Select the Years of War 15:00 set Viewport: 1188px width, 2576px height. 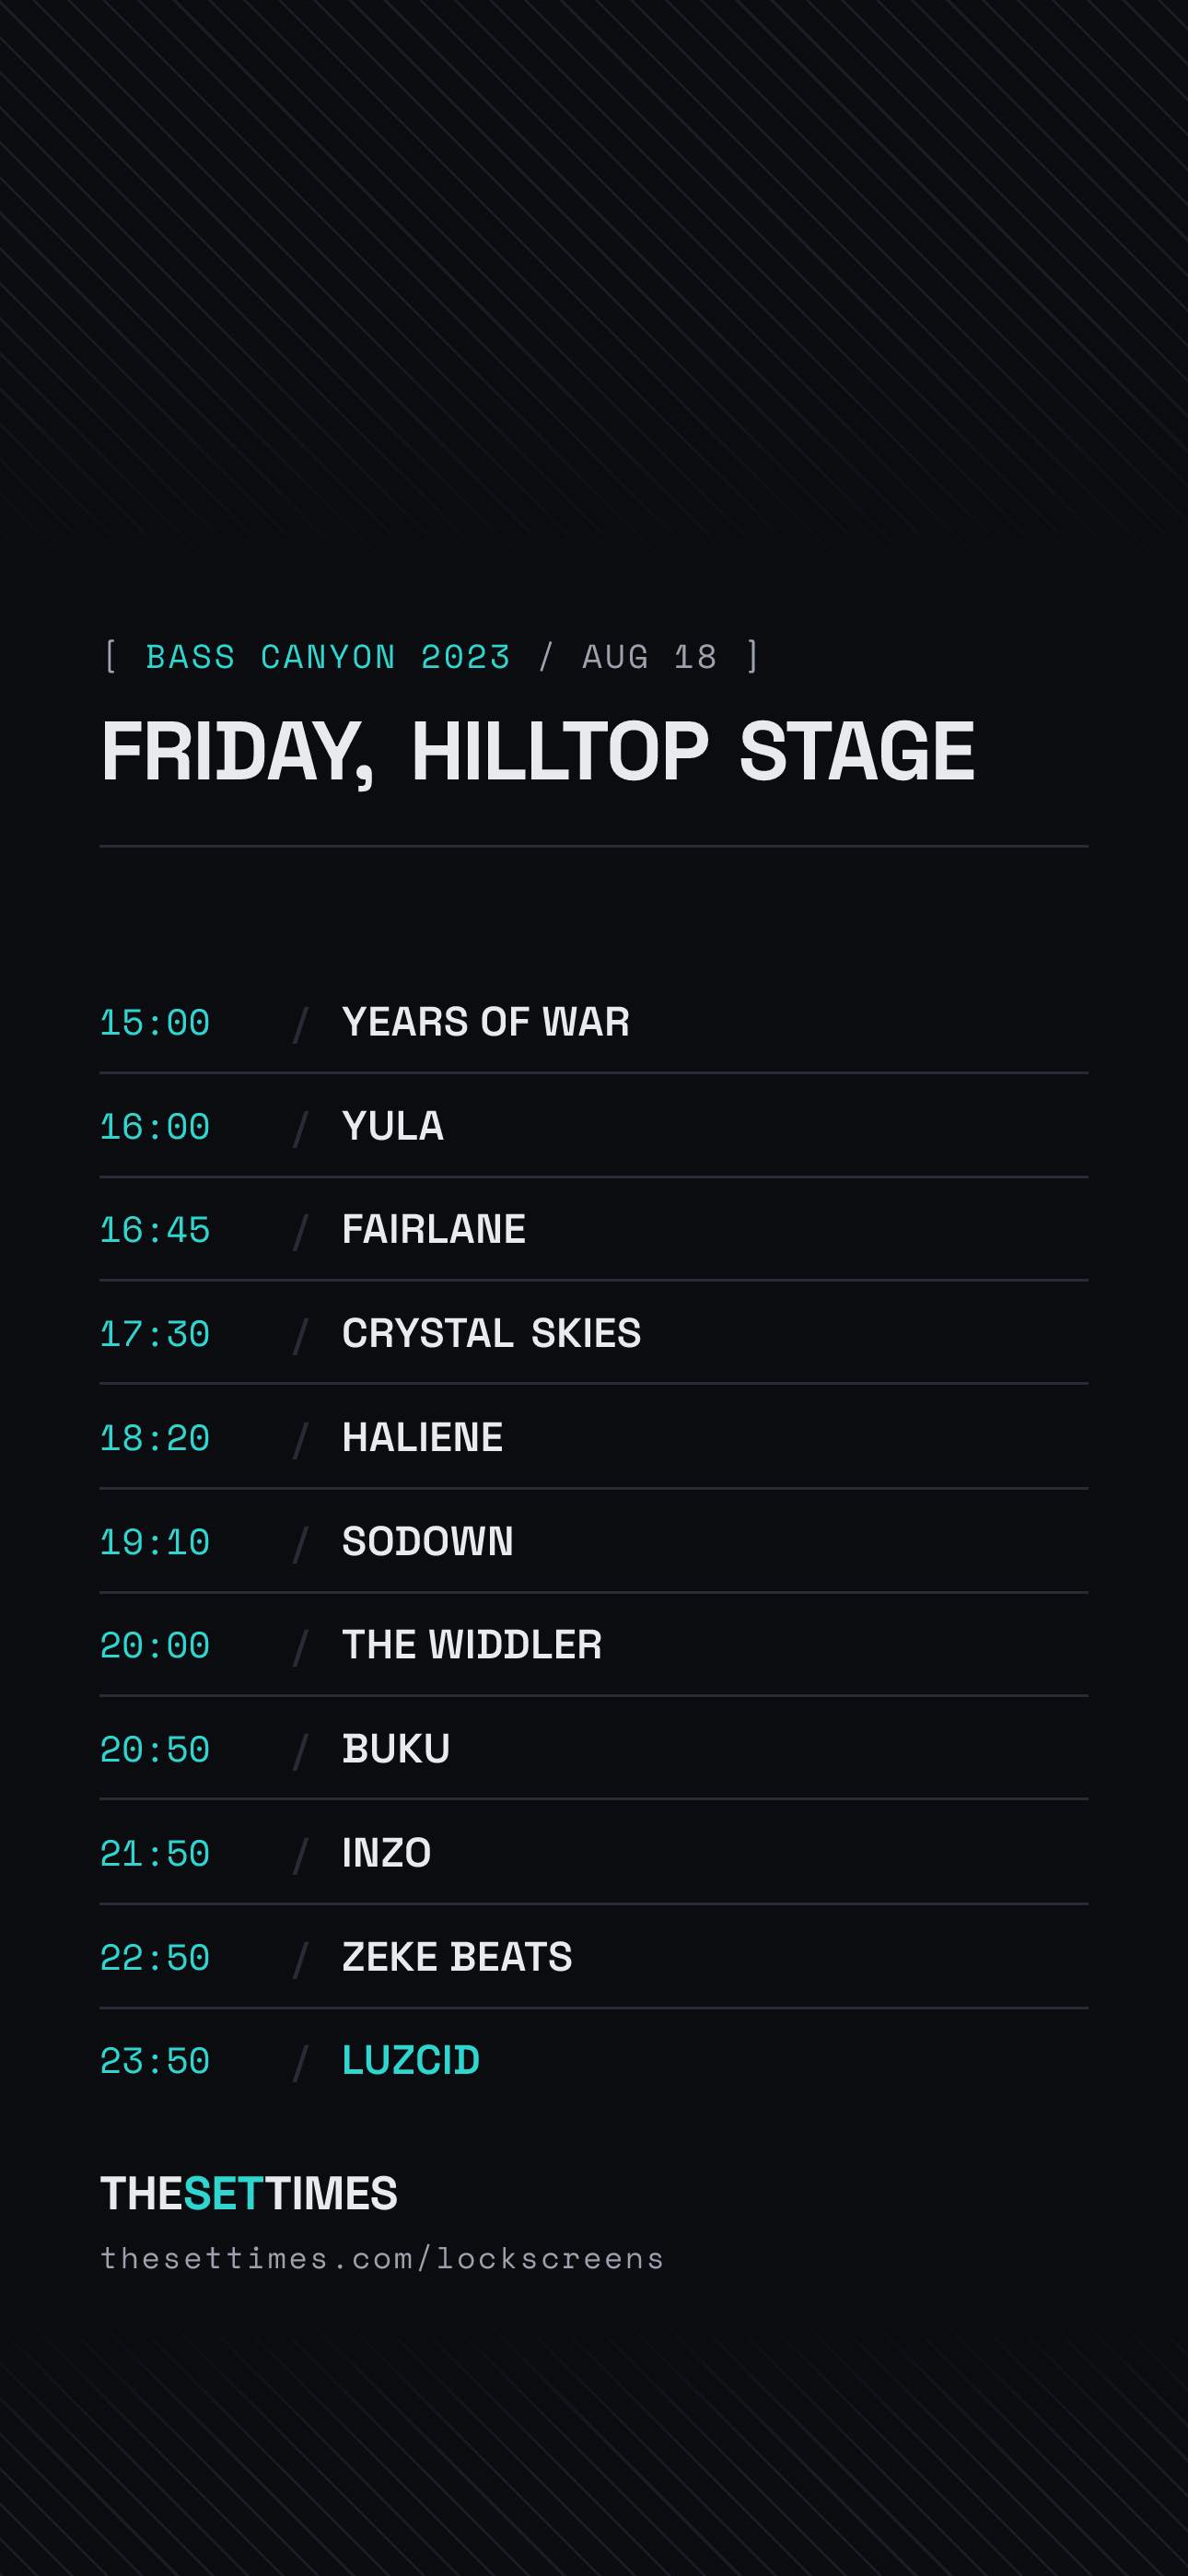coord(593,1022)
